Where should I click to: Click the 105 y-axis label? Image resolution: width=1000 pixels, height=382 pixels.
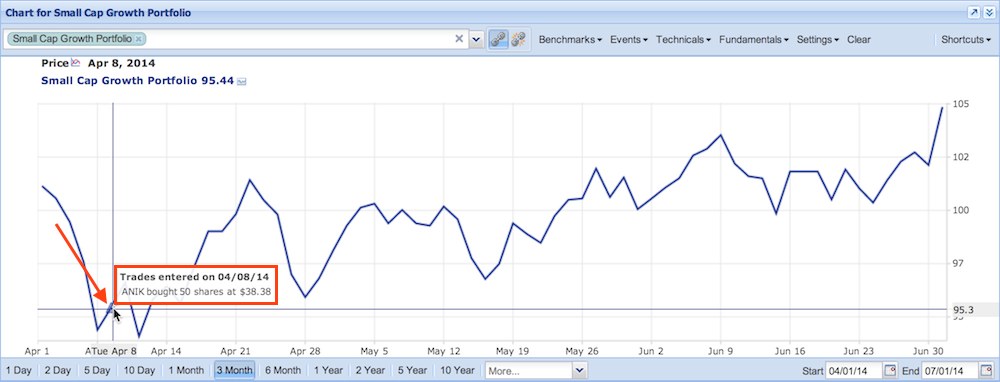click(x=961, y=105)
